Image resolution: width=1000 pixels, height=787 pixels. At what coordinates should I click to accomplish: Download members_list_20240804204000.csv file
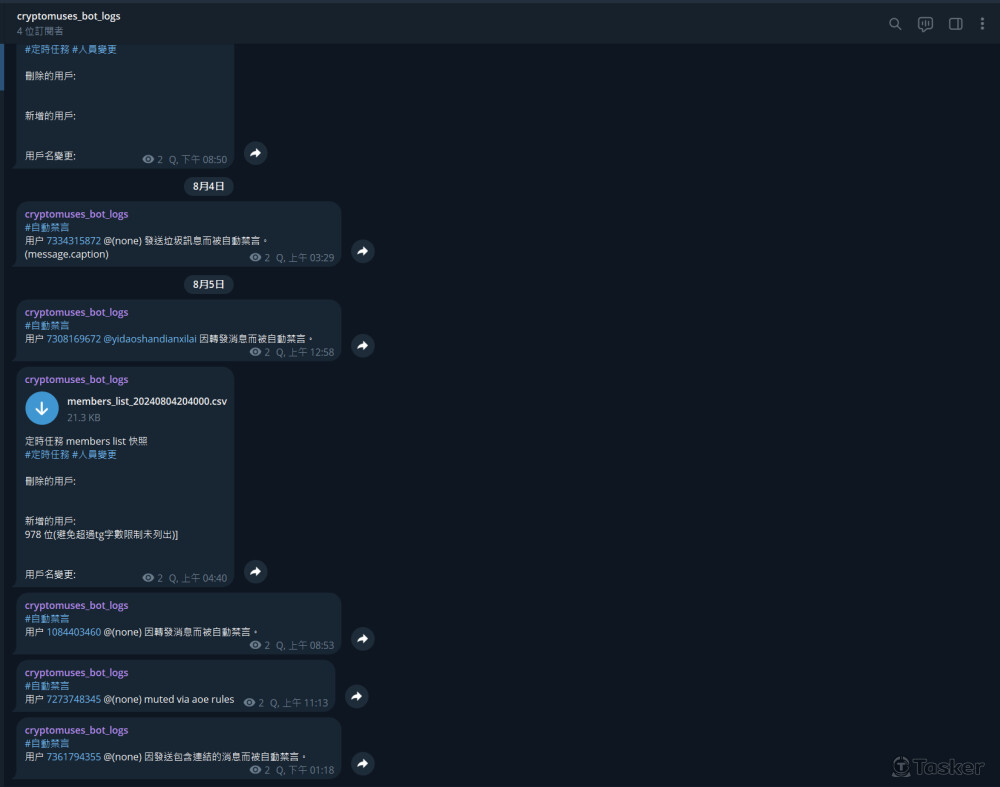pyautogui.click(x=42, y=408)
